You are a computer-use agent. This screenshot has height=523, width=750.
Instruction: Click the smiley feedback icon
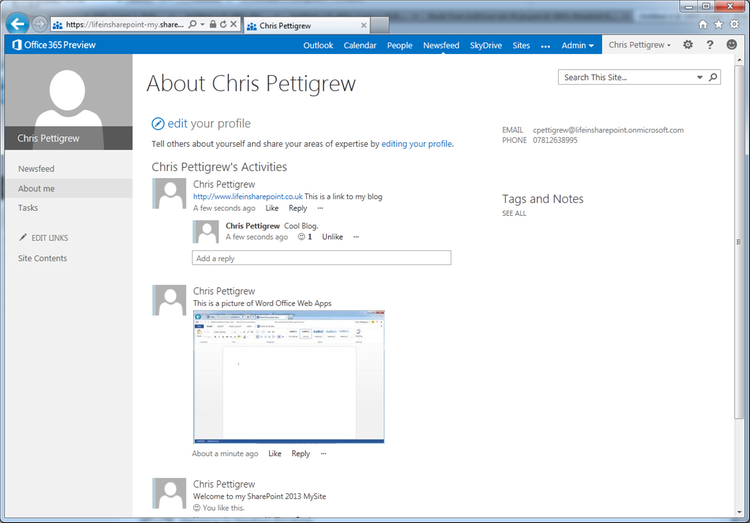[x=731, y=45]
